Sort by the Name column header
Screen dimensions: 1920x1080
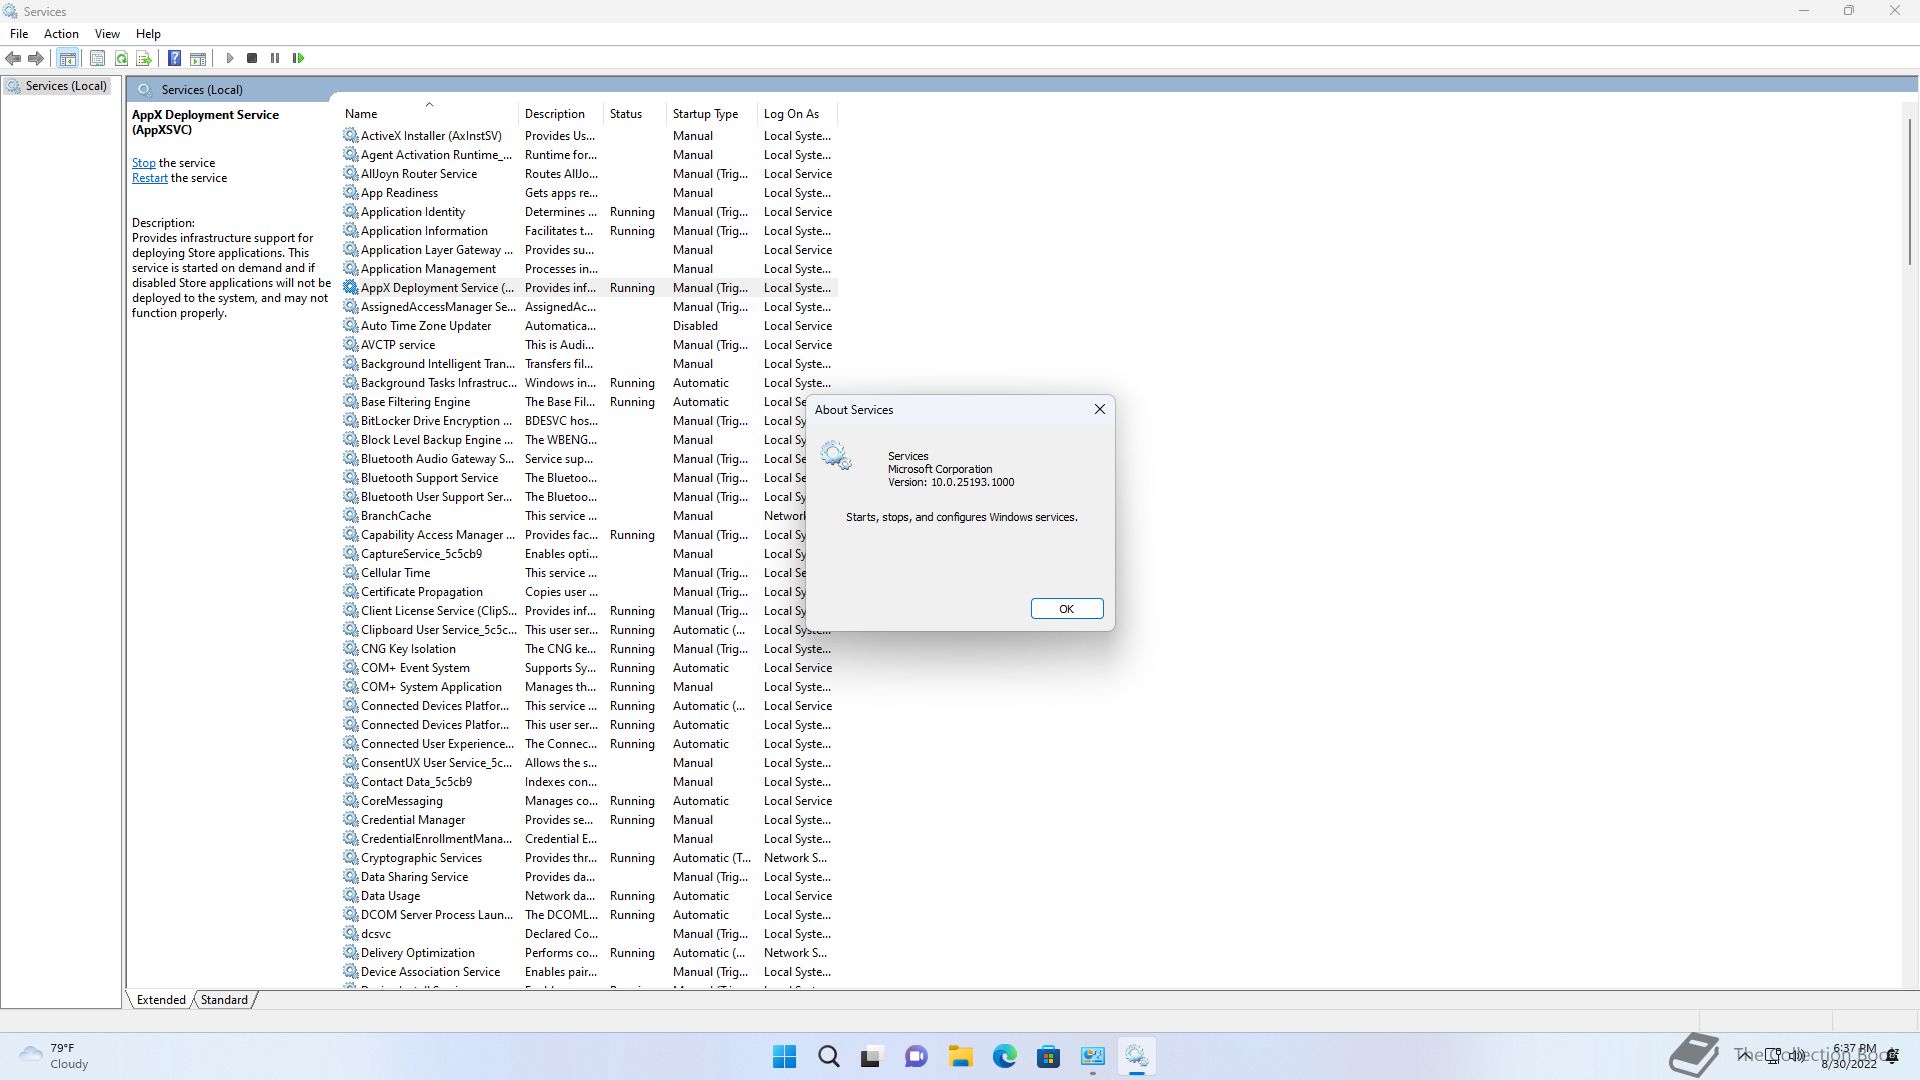click(428, 114)
